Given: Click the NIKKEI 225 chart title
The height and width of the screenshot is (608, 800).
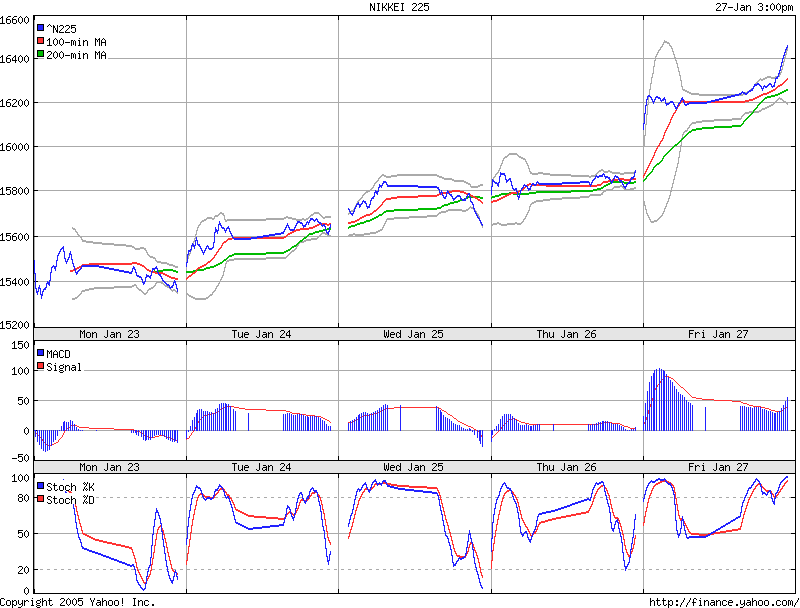Looking at the screenshot, I should 399,7.
